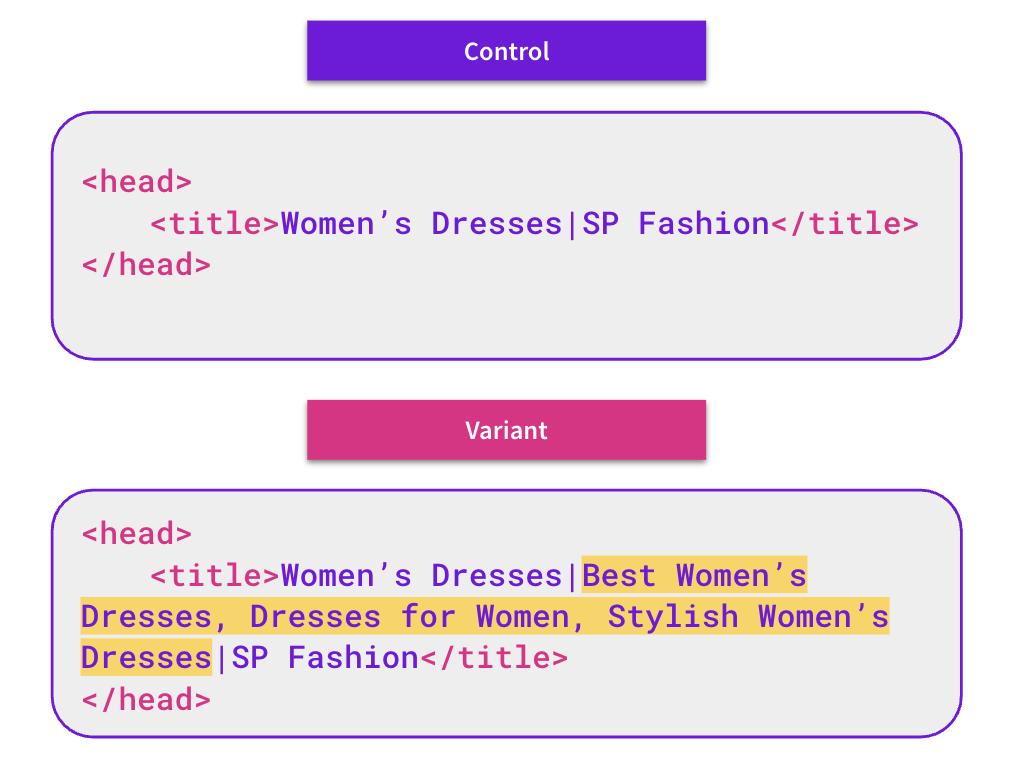The height and width of the screenshot is (760, 1015).
Task: Click "SP Fashion" in the Variant title
Action: pos(325,658)
